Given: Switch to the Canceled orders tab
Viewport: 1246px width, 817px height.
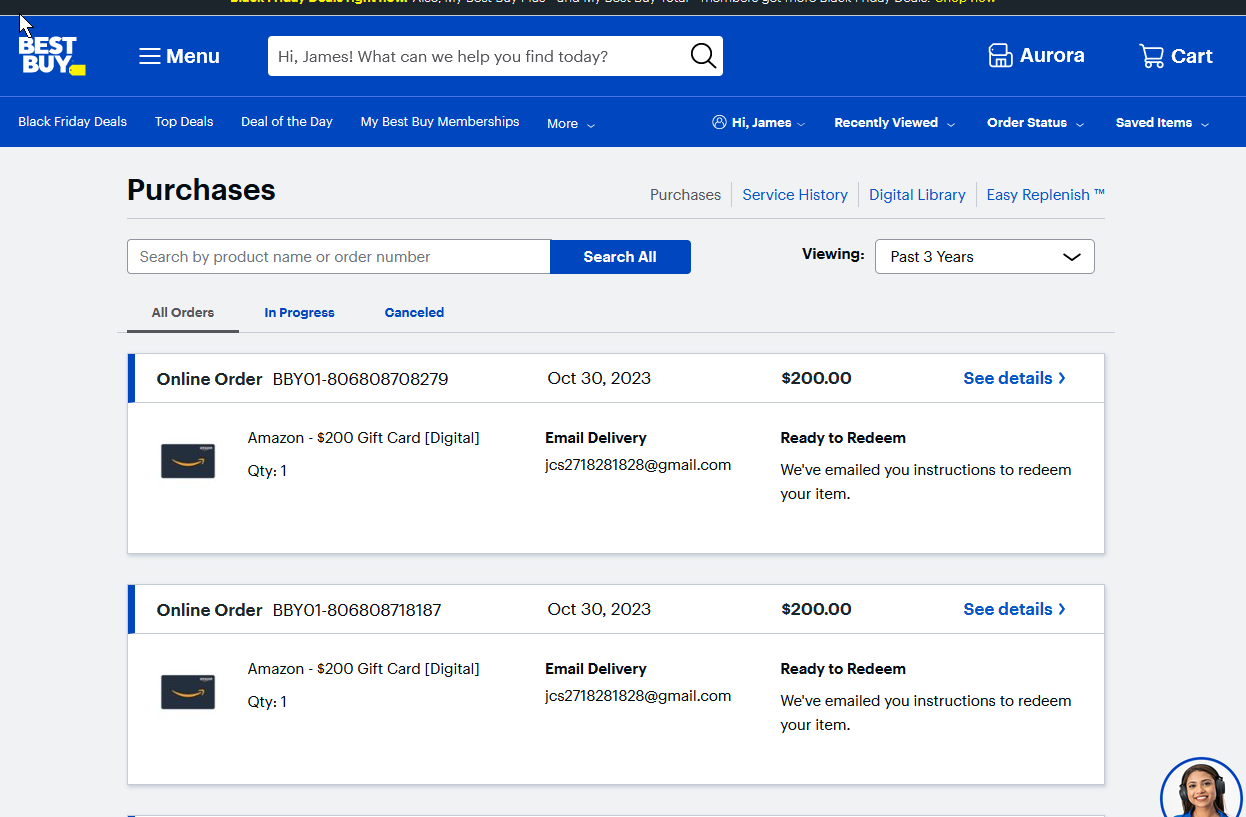Looking at the screenshot, I should (414, 313).
